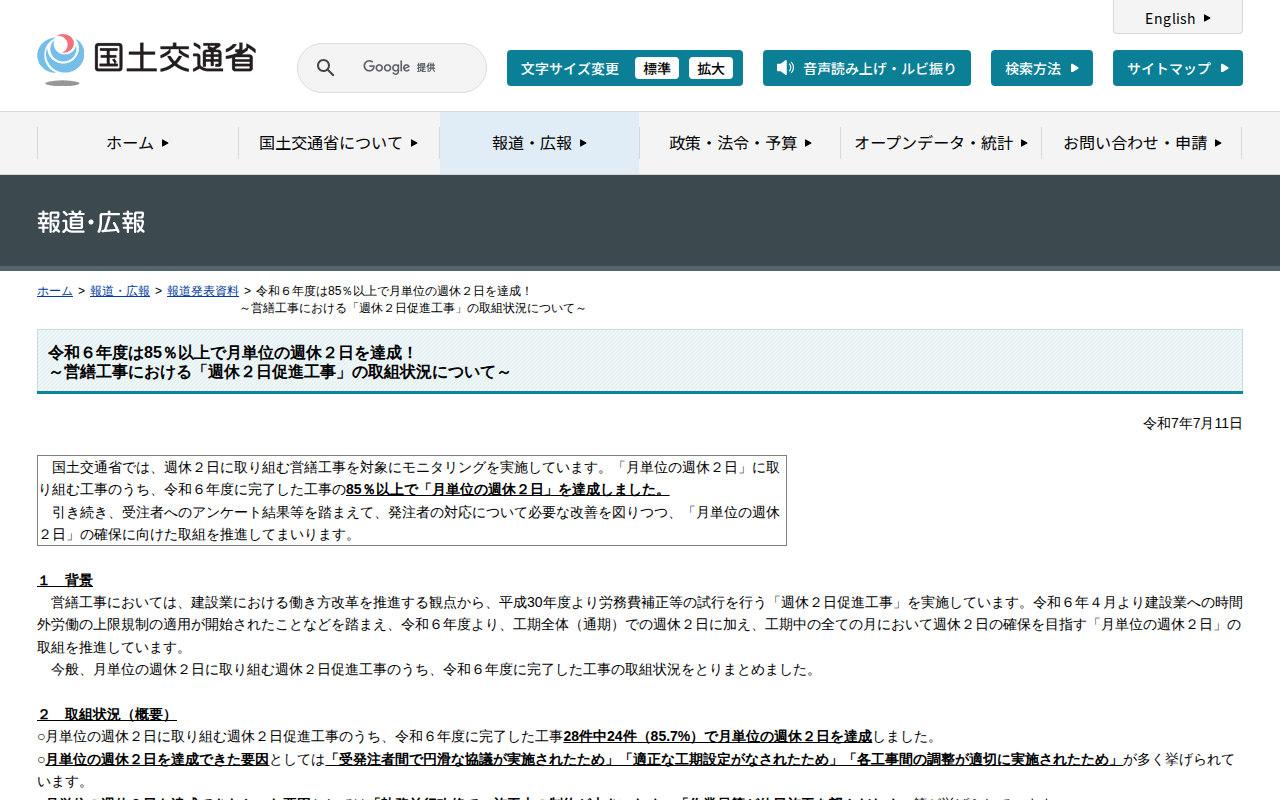This screenshot has height=800, width=1280.
Task: Open 検索方法 help page
Action: [1042, 68]
